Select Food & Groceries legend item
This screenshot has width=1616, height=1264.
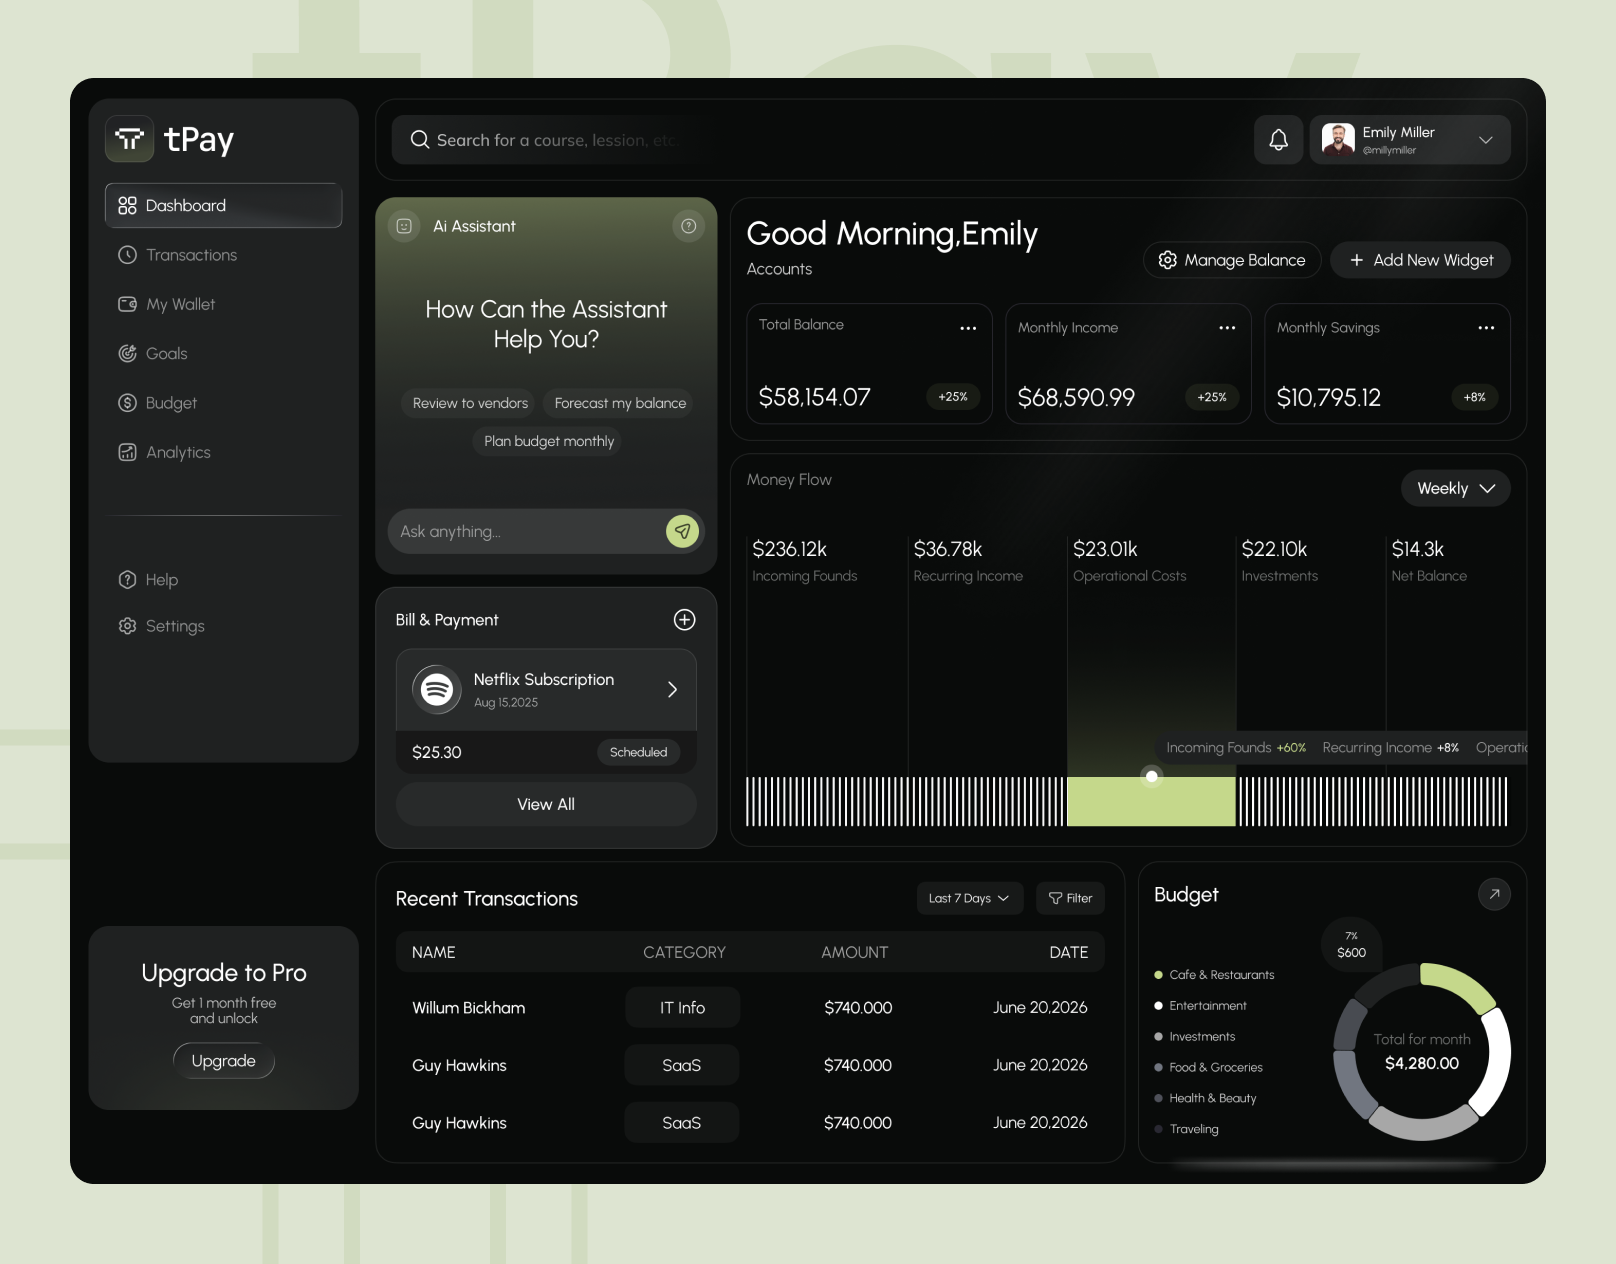(x=1208, y=1067)
